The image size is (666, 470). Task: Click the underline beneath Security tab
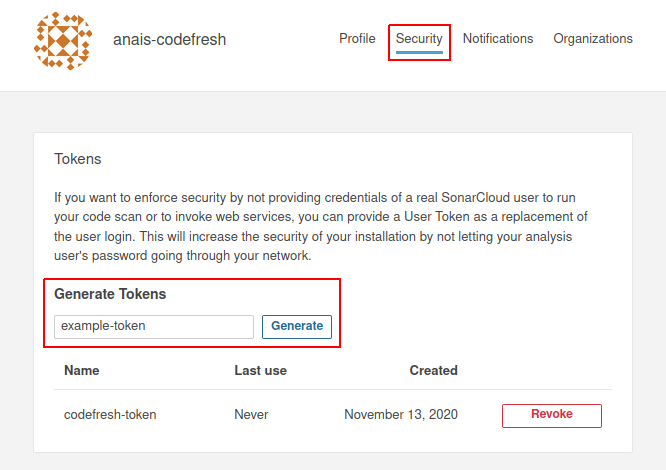click(x=419, y=53)
